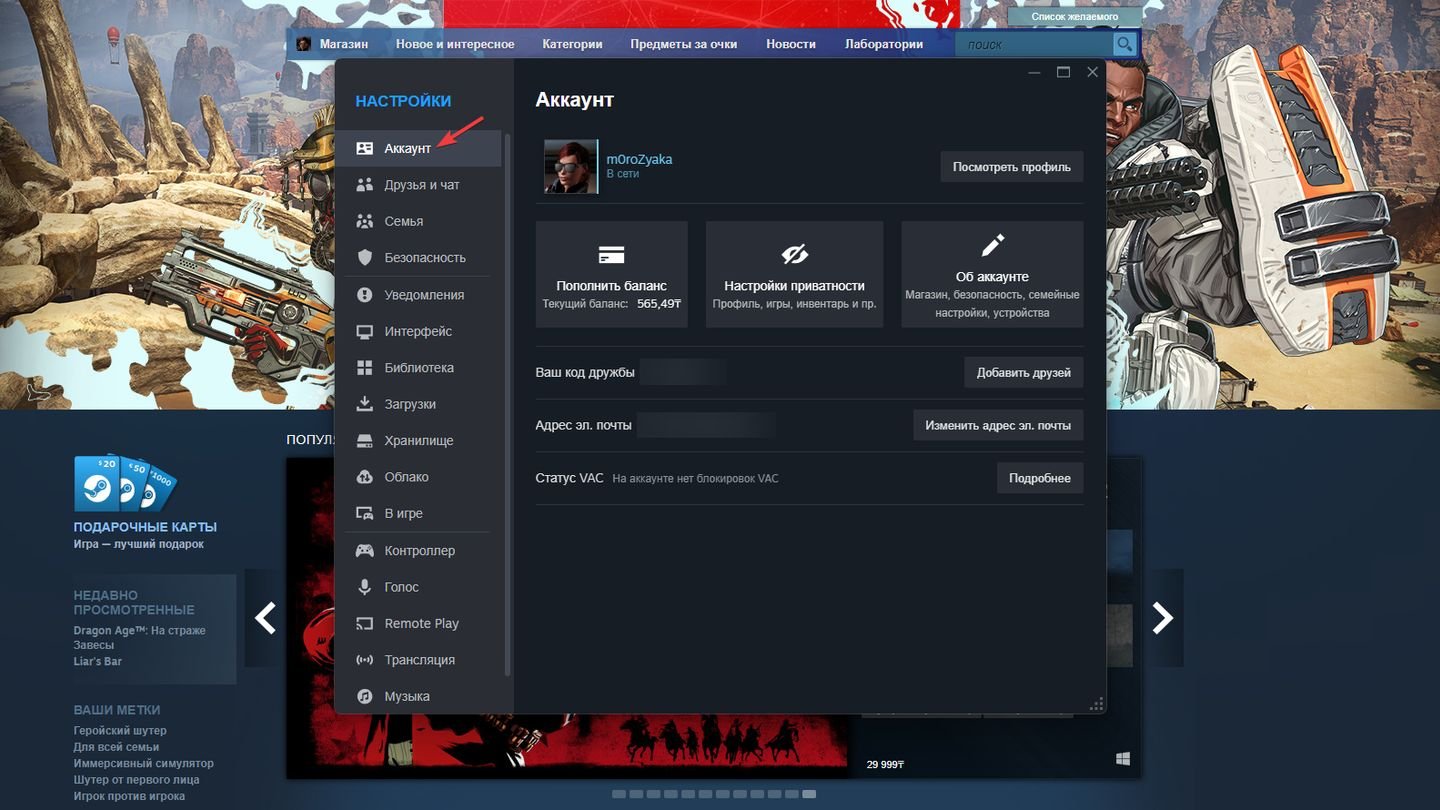Click the Account card icon in sidebar
The width and height of the screenshot is (1440, 810).
365,148
